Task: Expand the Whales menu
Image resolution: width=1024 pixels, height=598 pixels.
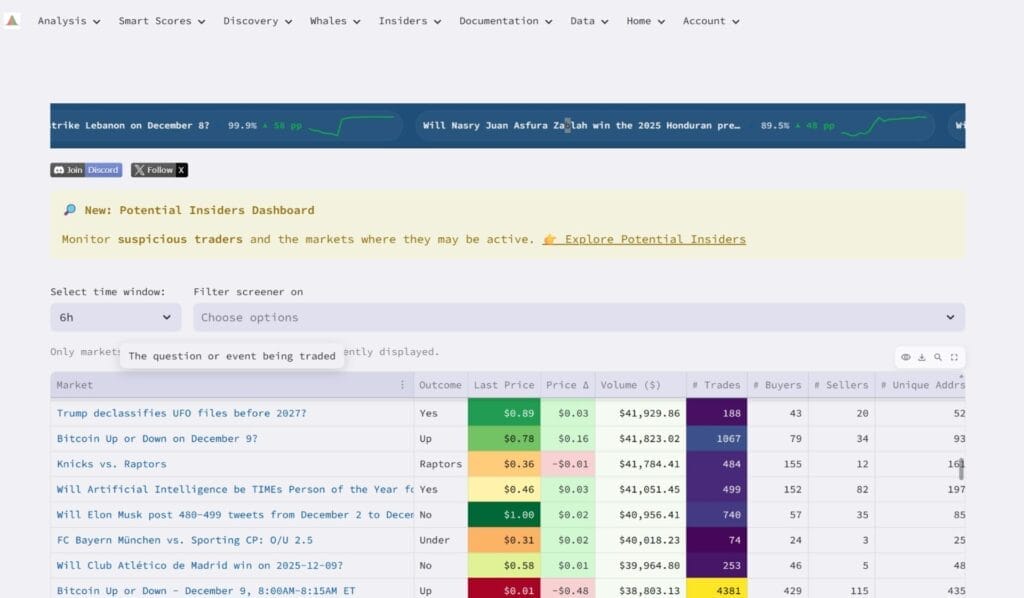Action: tap(335, 21)
